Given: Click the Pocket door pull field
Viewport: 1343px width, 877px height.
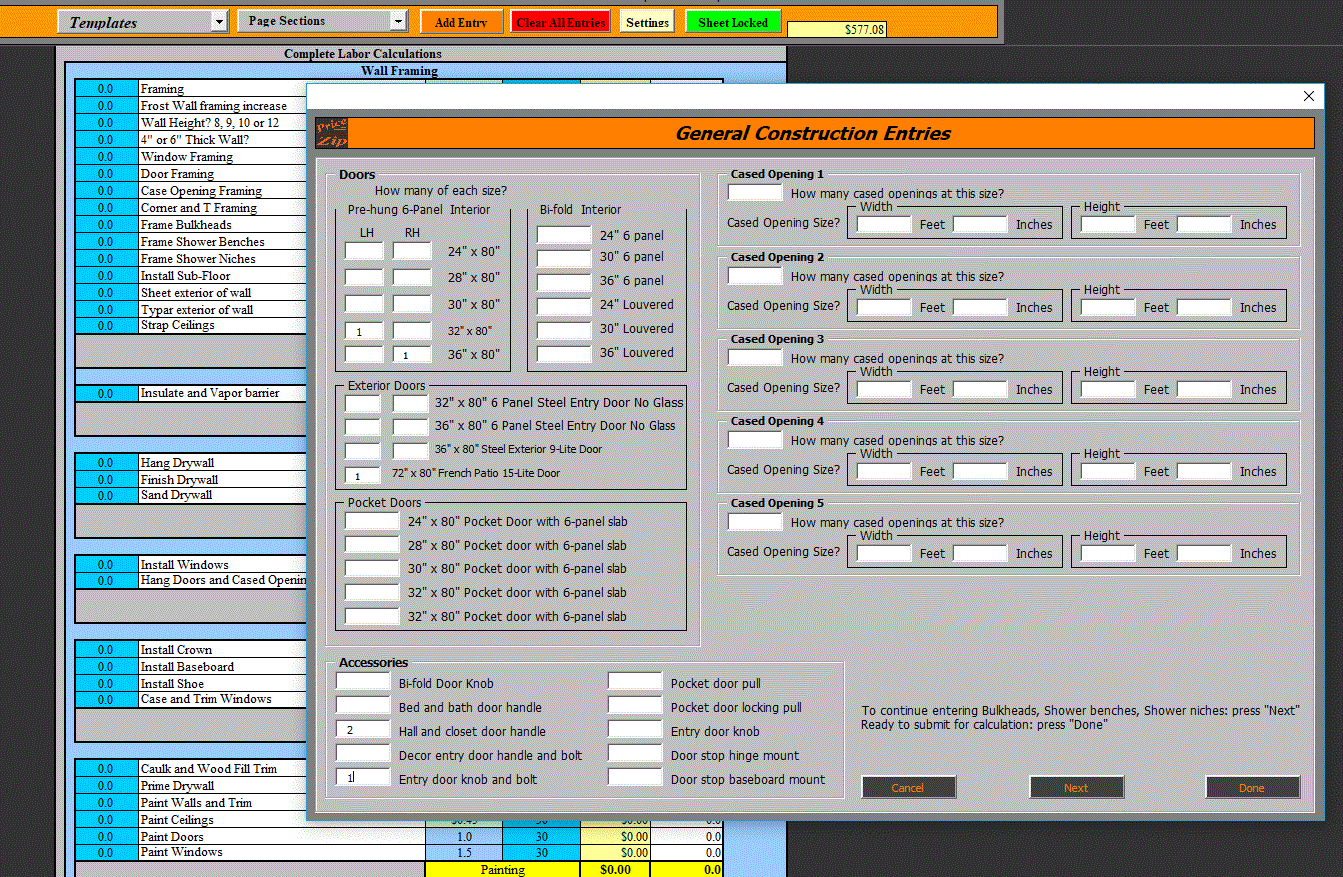Looking at the screenshot, I should [635, 681].
